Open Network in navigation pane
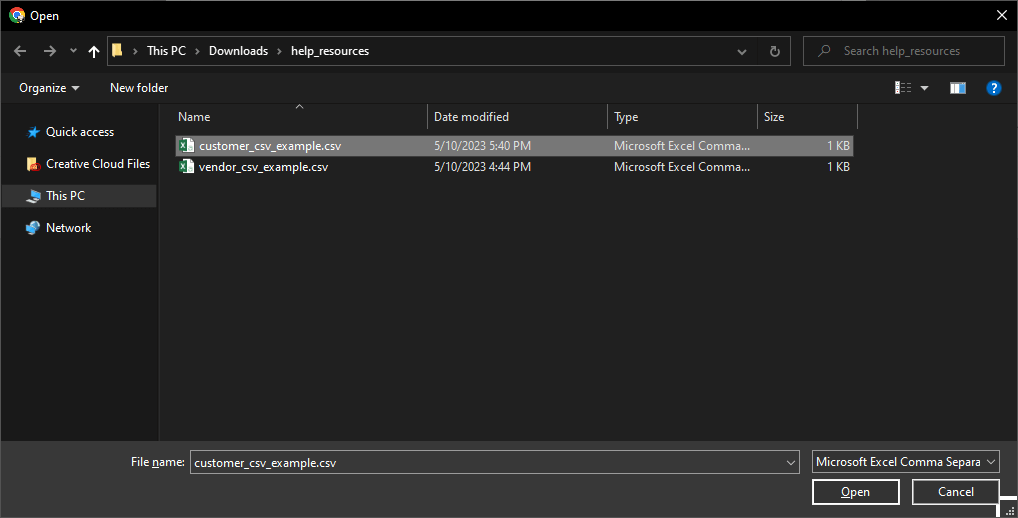Screen dimensions: 1018x518 pos(68,228)
